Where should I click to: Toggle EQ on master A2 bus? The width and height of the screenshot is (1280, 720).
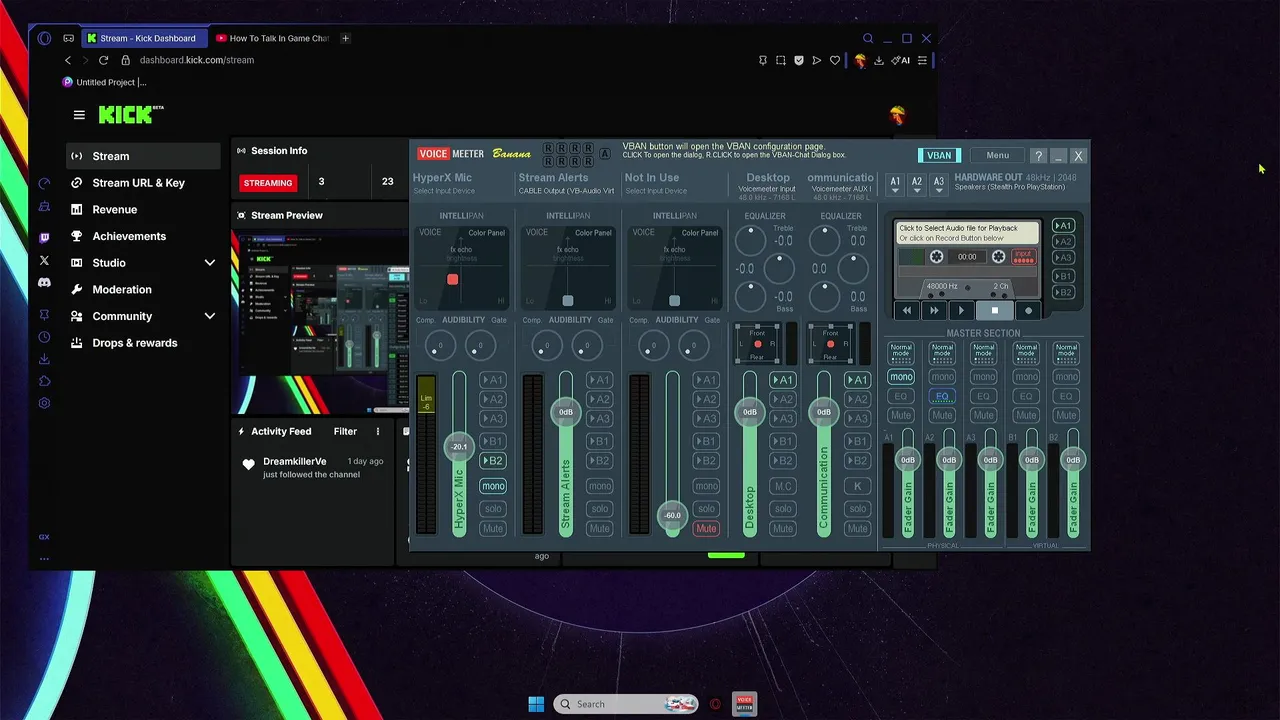tap(942, 396)
